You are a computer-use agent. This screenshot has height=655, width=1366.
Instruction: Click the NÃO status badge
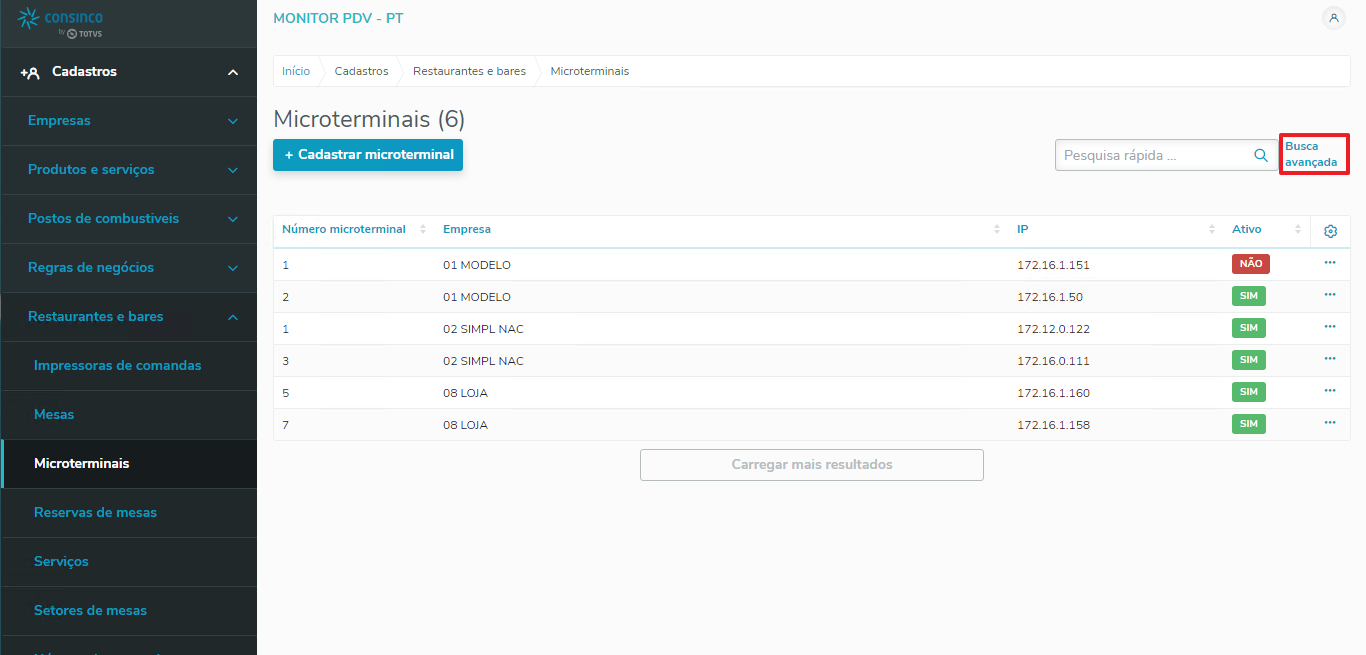coord(1250,264)
